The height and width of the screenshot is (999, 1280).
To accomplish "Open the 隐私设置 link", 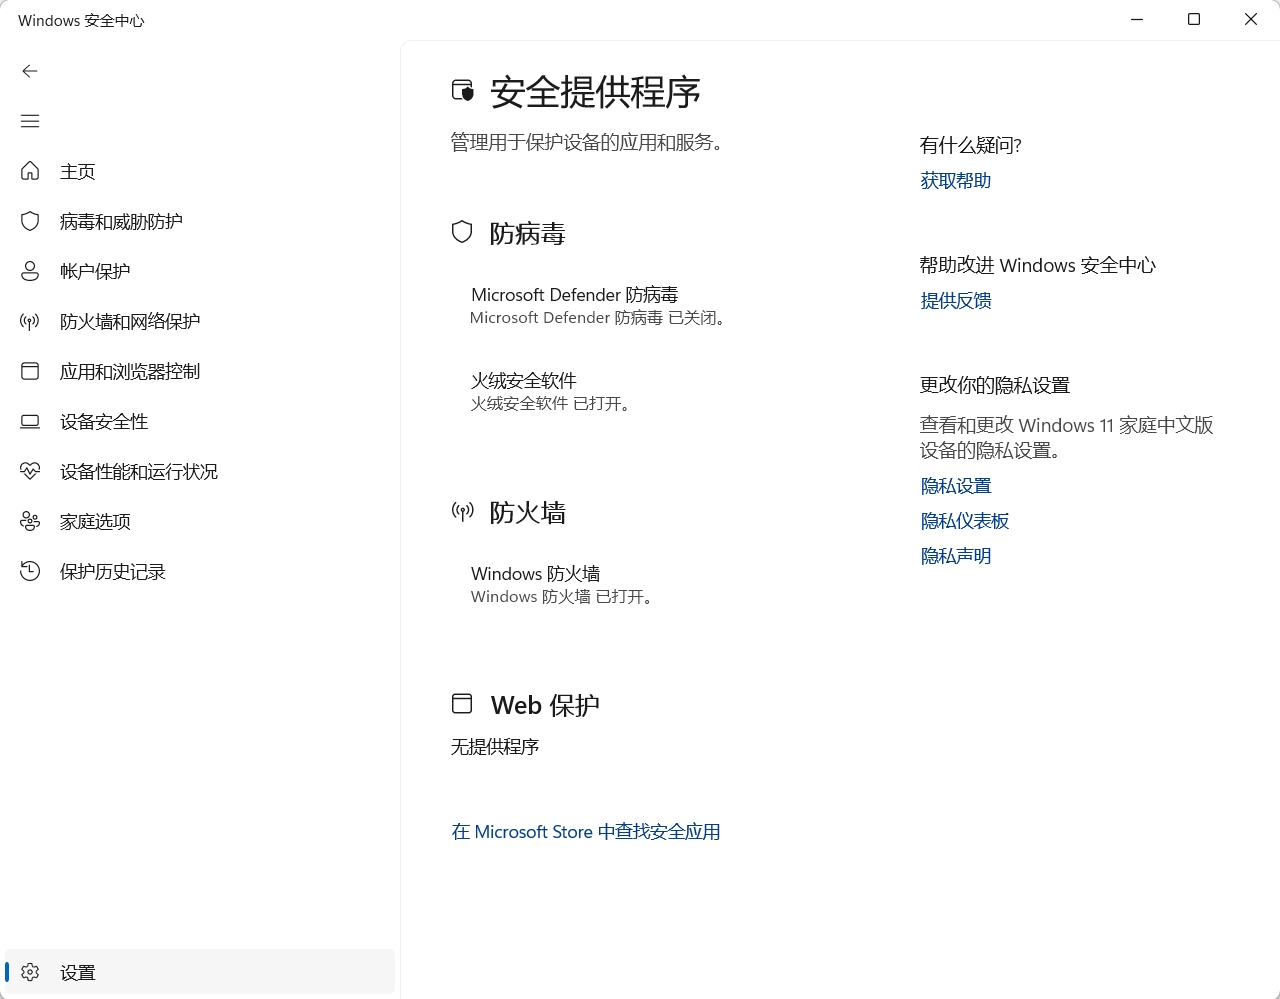I will (955, 486).
